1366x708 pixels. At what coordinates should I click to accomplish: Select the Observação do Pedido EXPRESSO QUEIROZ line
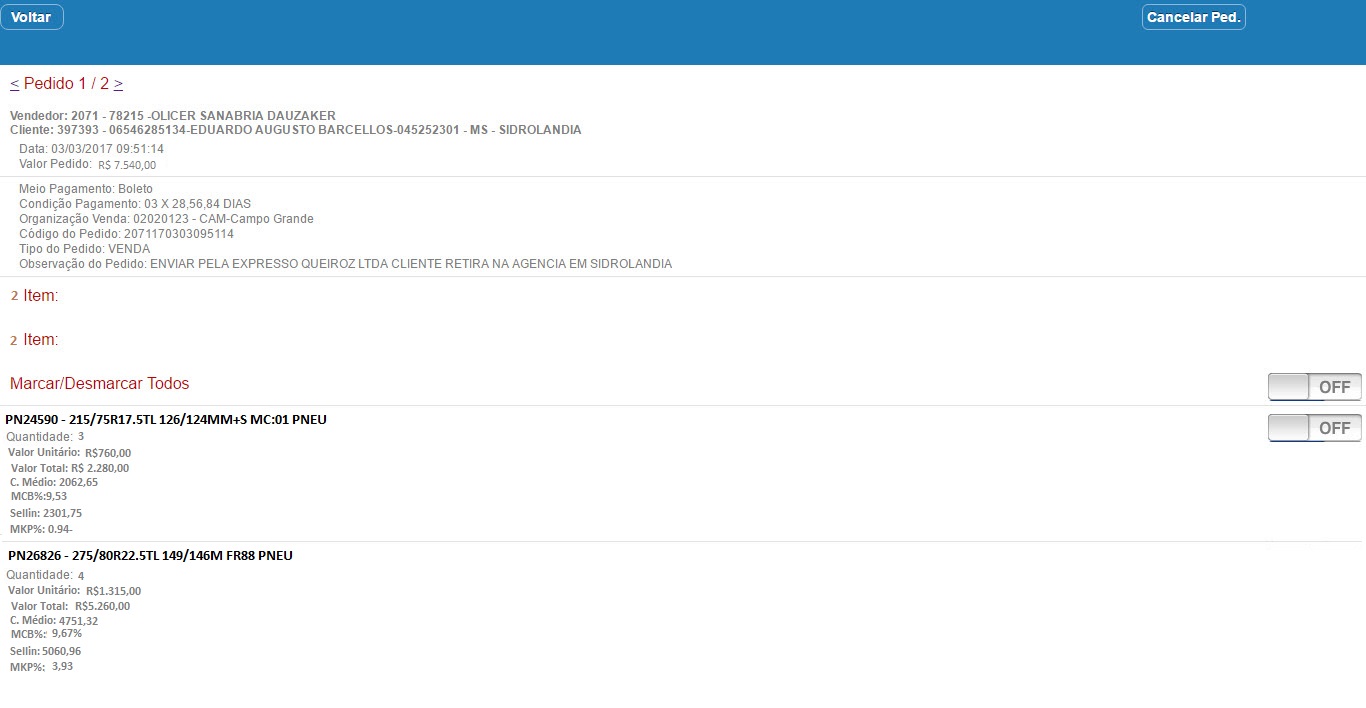[346, 264]
